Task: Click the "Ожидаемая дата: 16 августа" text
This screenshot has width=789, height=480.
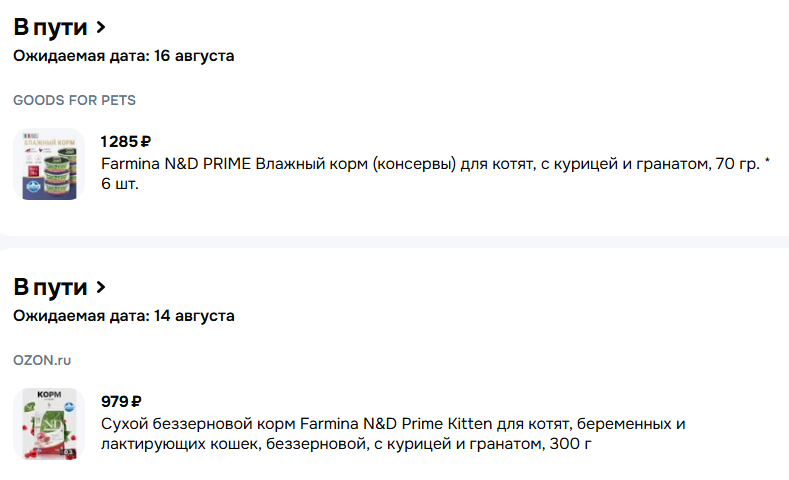Action: click(124, 56)
